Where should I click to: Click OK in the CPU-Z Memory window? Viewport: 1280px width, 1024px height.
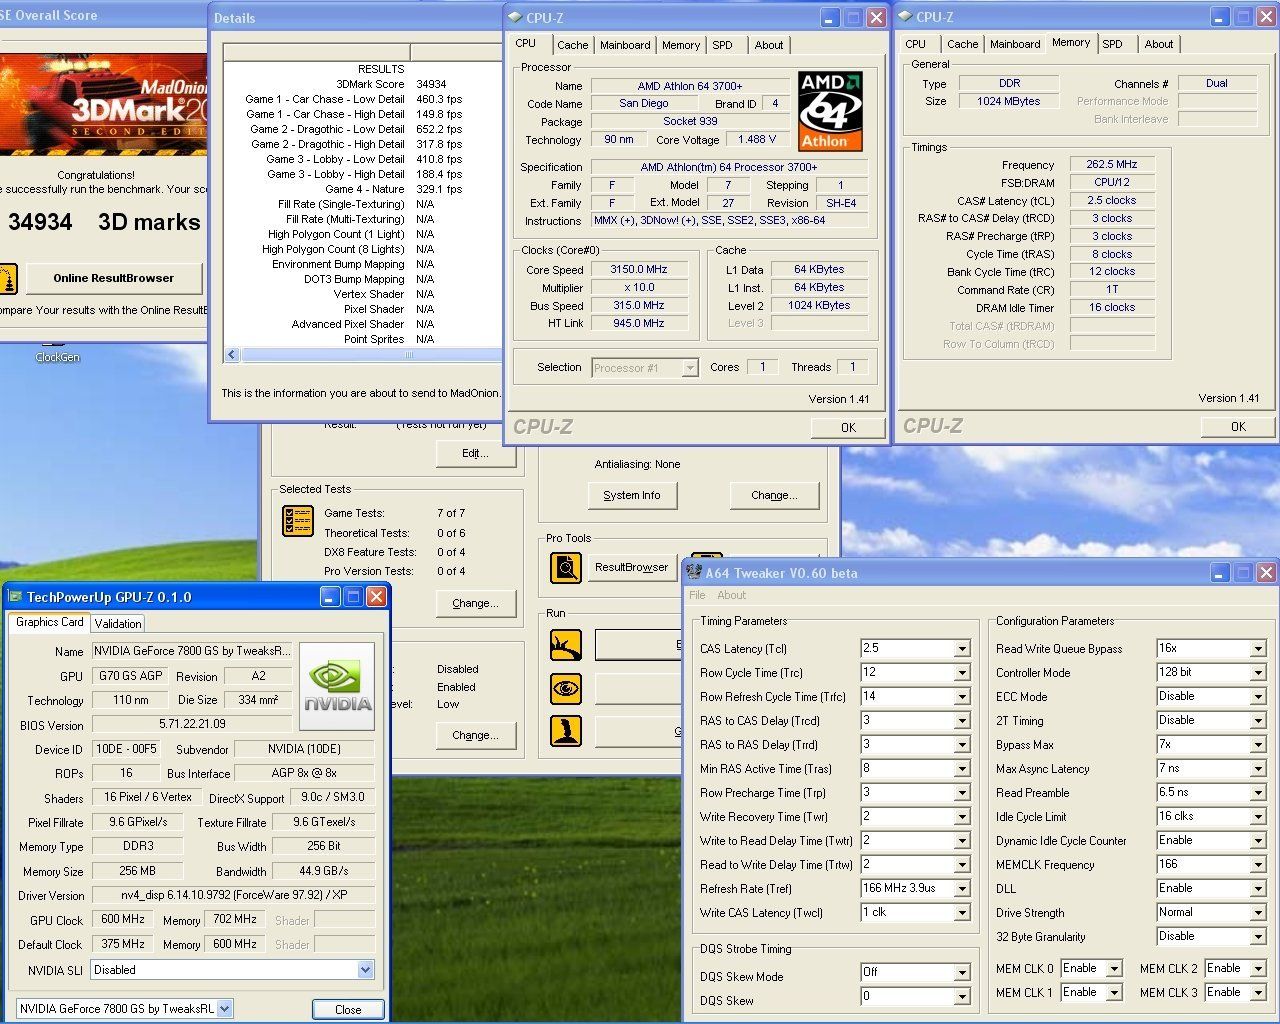click(1238, 426)
